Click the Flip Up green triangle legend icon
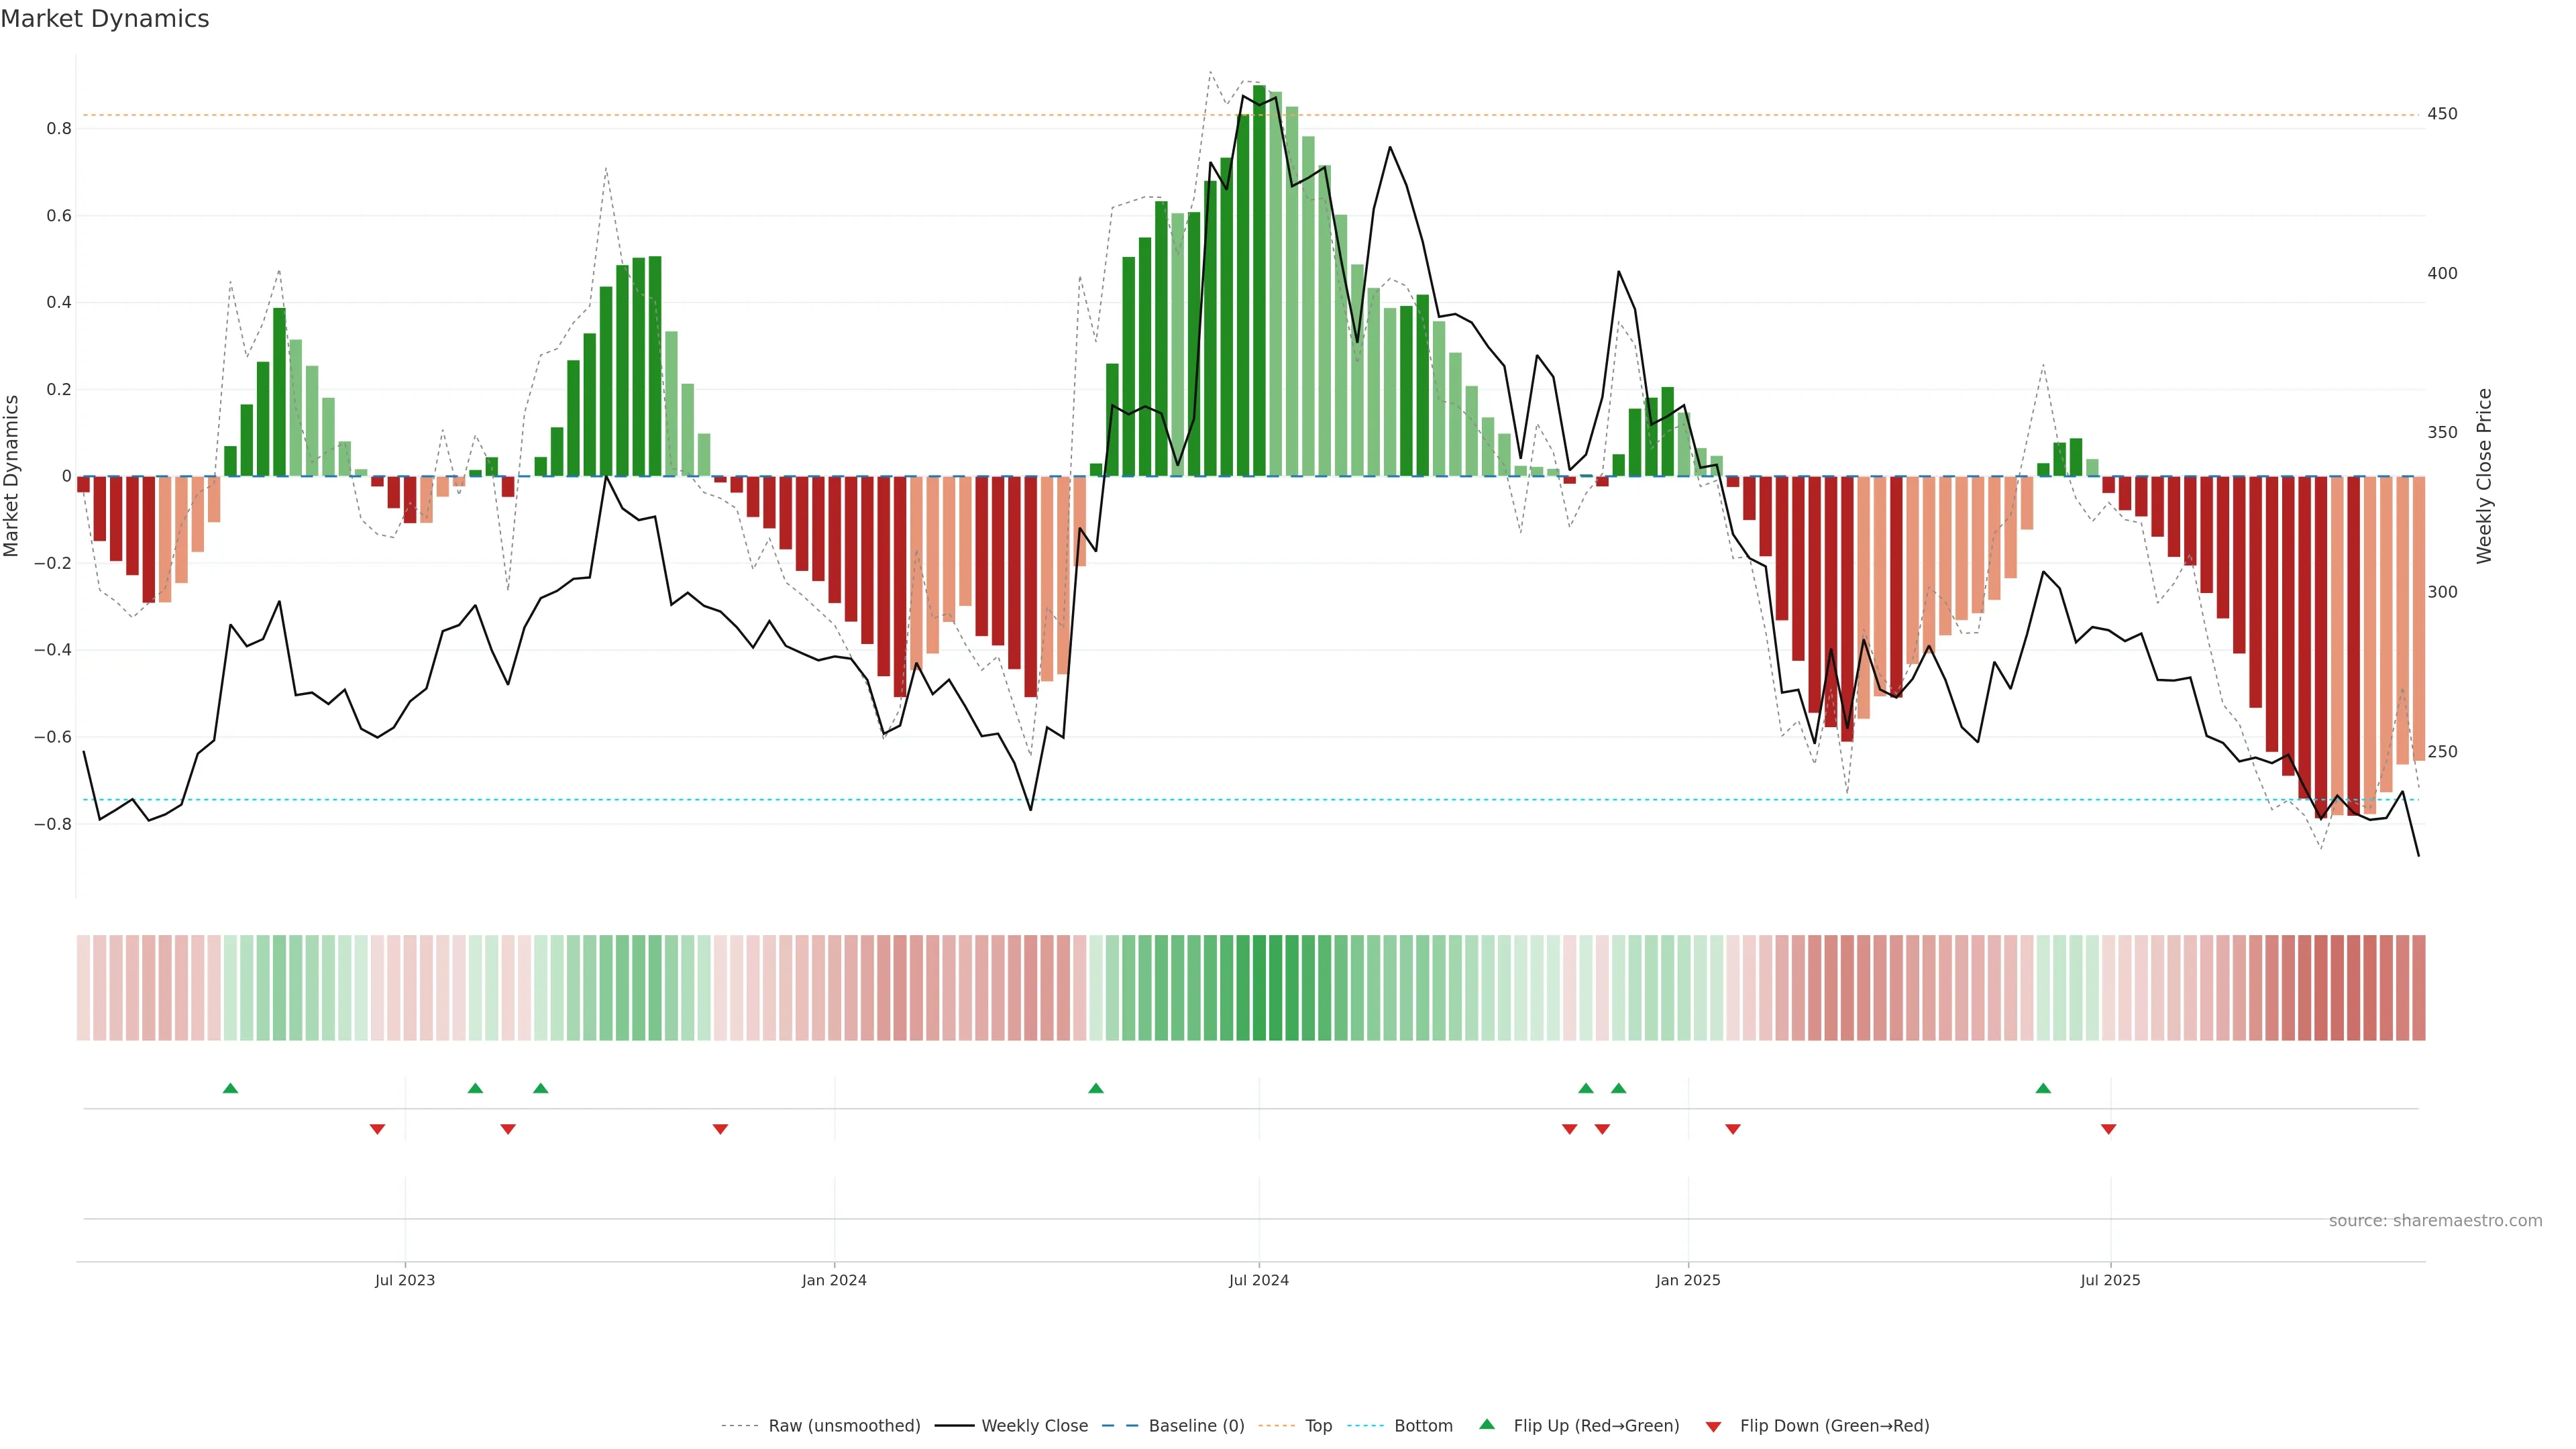The height and width of the screenshot is (1449, 2576). point(1487,1424)
